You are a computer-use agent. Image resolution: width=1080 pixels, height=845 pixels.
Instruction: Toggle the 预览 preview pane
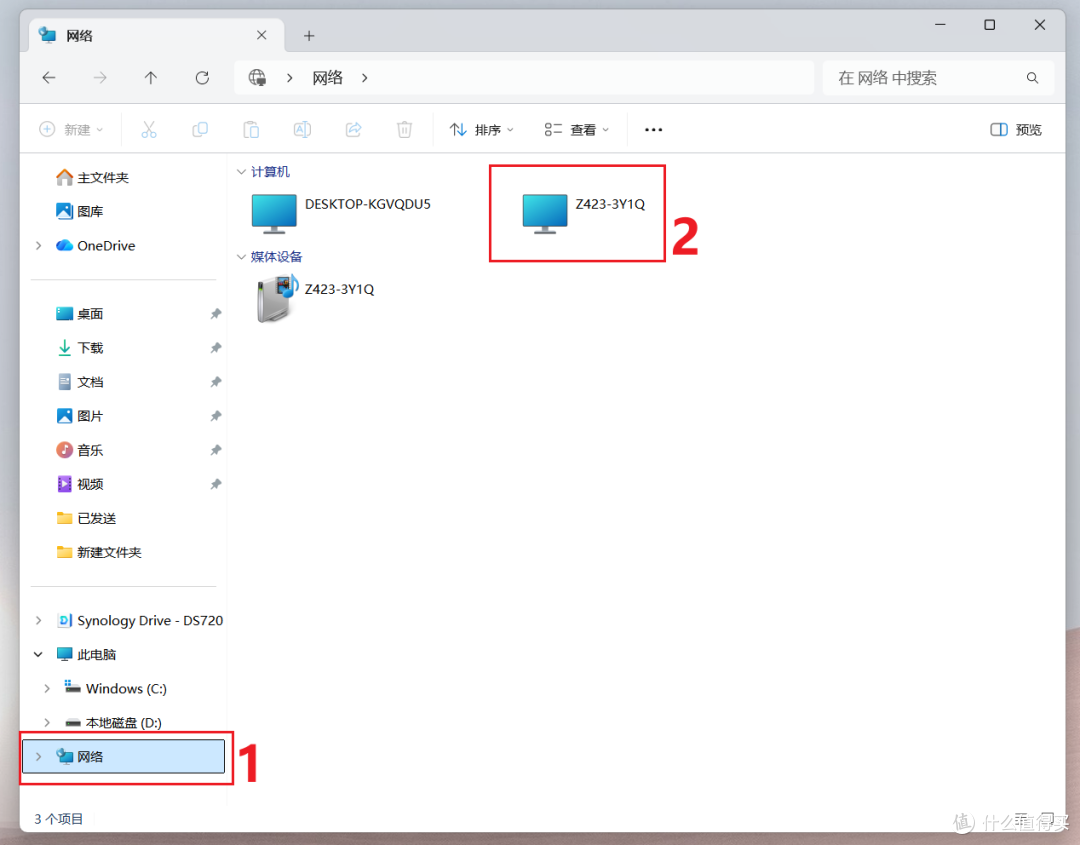point(1016,129)
